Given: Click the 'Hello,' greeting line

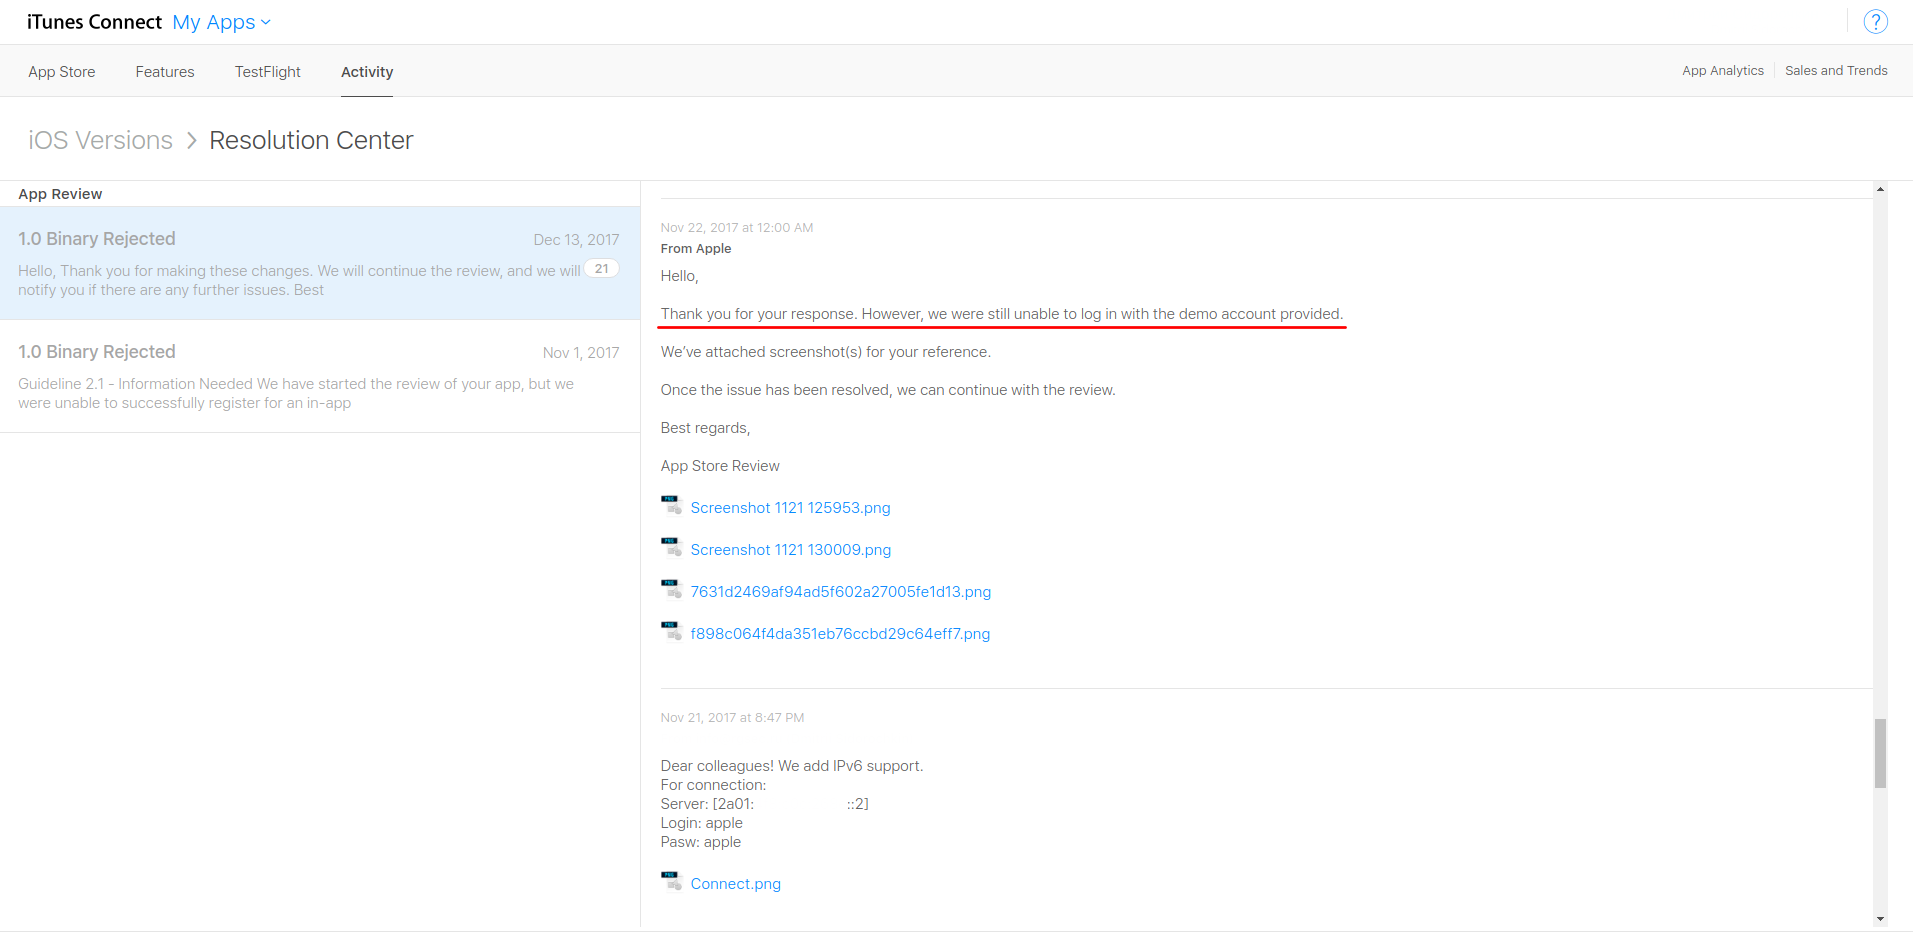Looking at the screenshot, I should point(679,276).
